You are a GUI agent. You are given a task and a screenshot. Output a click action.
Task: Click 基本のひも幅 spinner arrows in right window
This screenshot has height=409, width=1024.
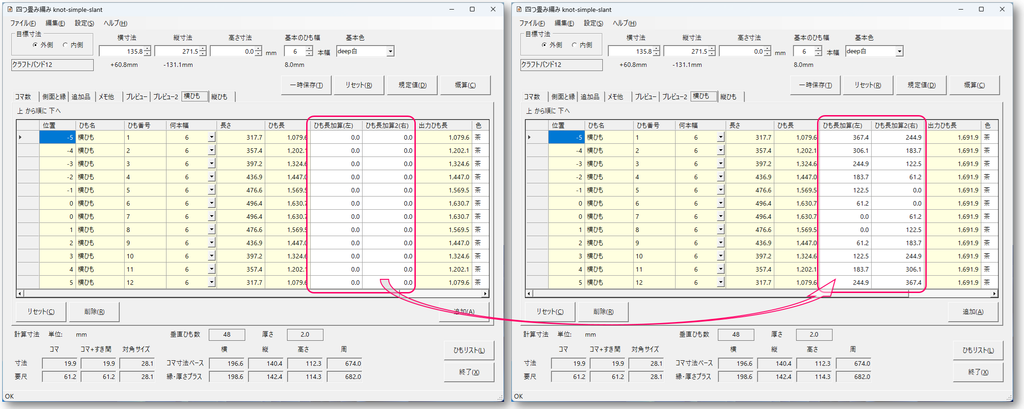[x=820, y=51]
